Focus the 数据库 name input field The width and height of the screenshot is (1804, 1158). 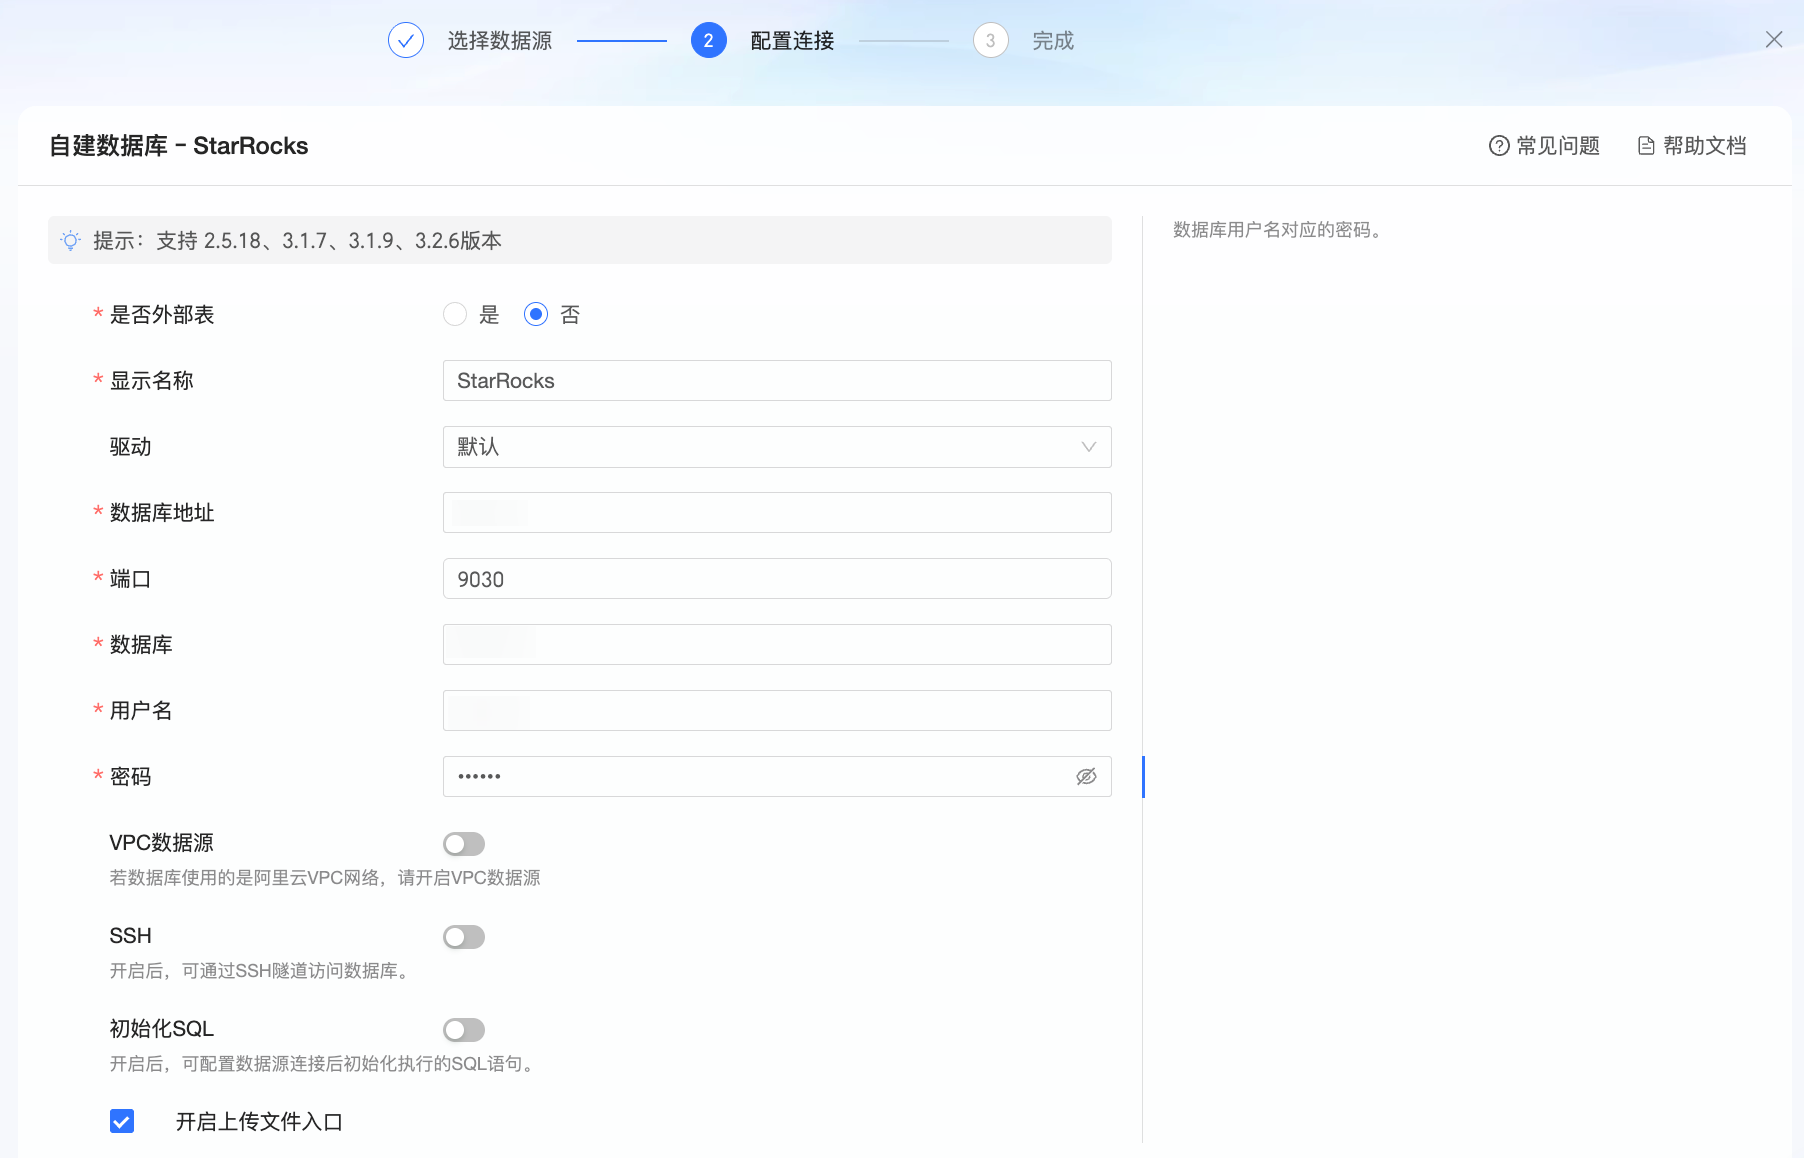click(x=777, y=645)
